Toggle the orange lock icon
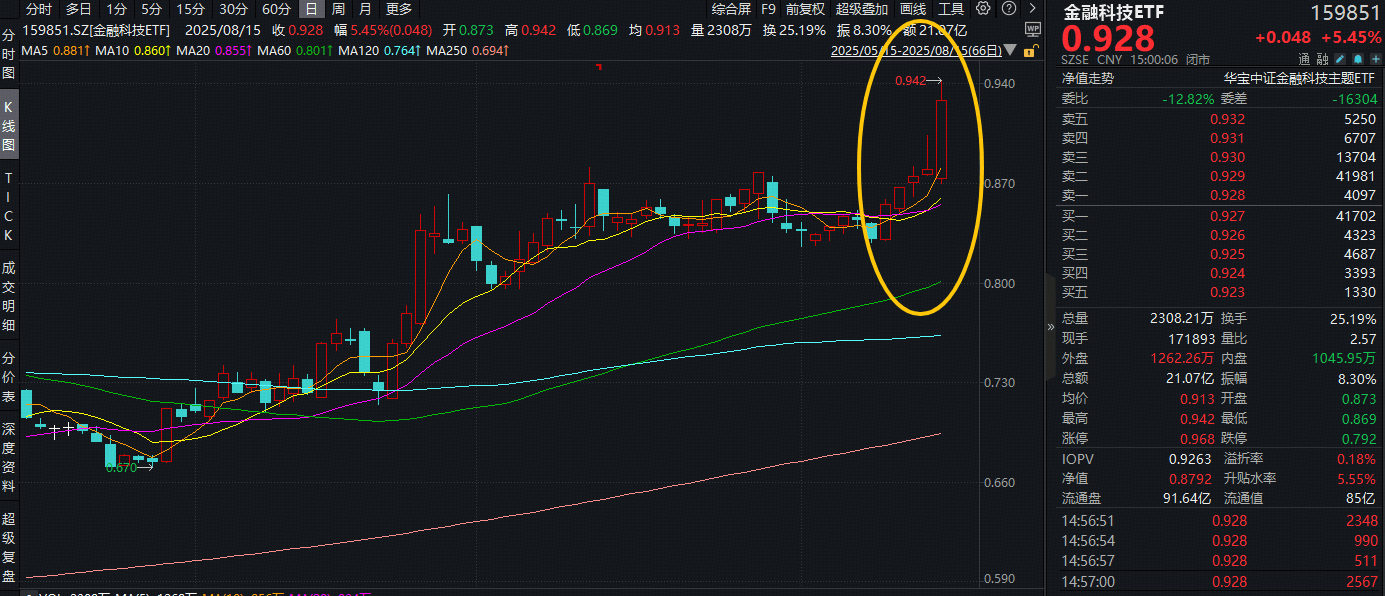Viewport: 1385px width, 596px height. (x=1031, y=50)
